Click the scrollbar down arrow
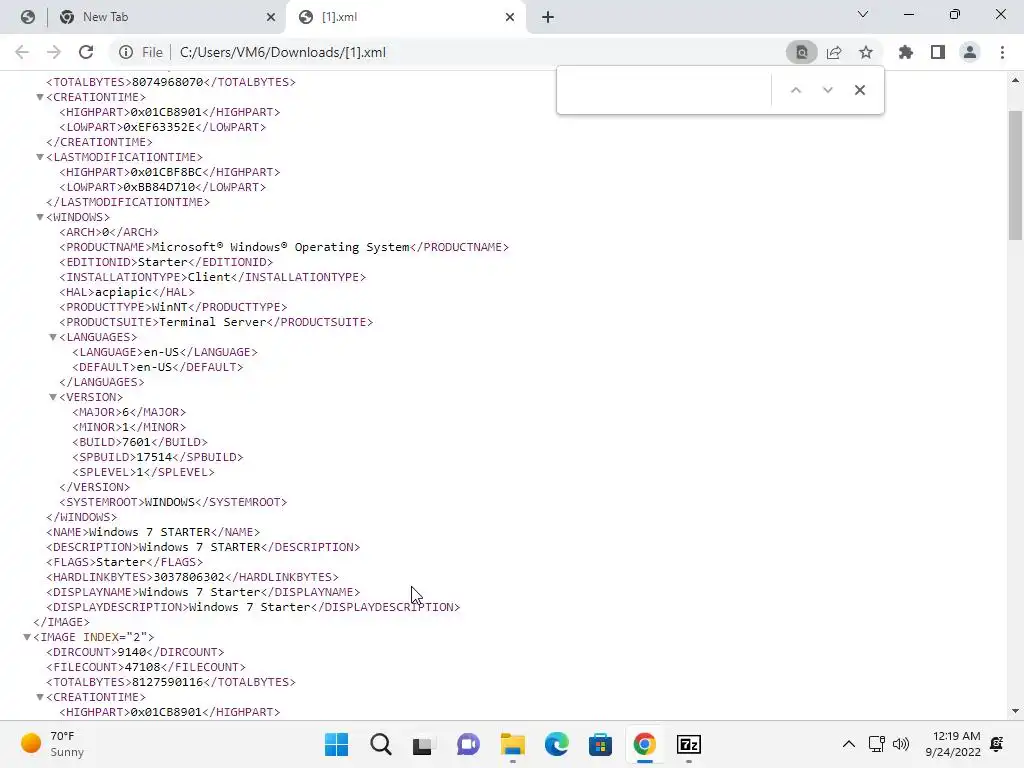The width and height of the screenshot is (1024, 768). point(1015,711)
